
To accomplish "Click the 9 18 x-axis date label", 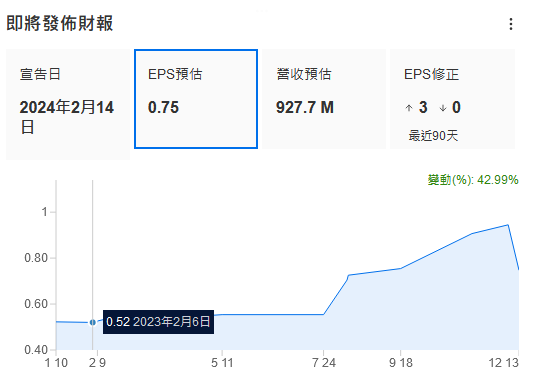I will [x=401, y=363].
